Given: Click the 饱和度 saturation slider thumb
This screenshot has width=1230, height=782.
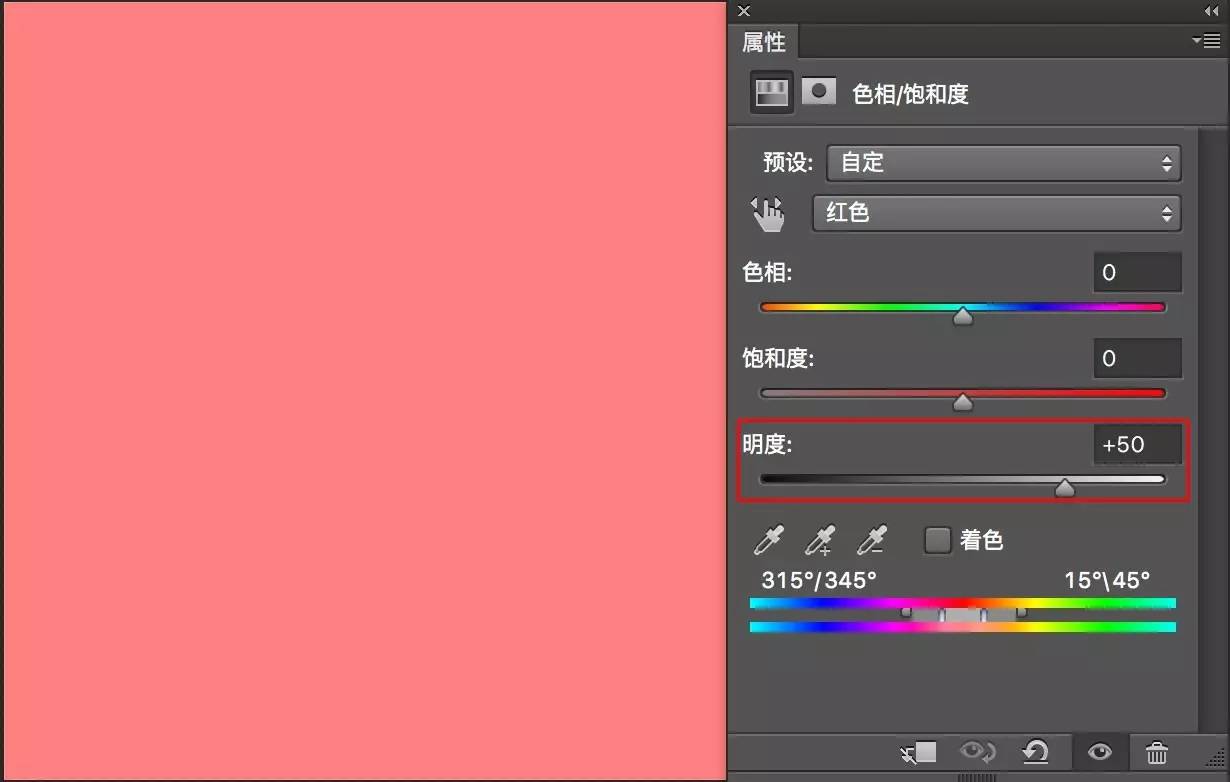Looking at the screenshot, I should coord(963,402).
